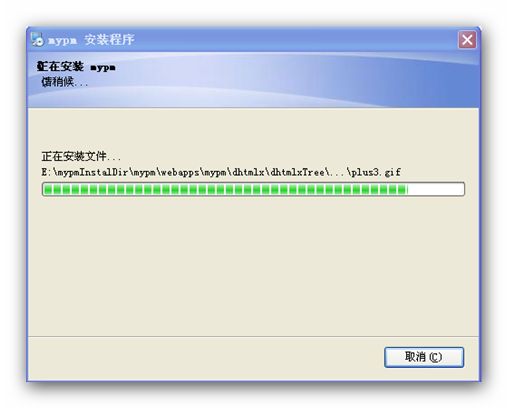Click the 取消 (C) cancel button
Image resolution: width=508 pixels, height=408 pixels.
(x=424, y=357)
